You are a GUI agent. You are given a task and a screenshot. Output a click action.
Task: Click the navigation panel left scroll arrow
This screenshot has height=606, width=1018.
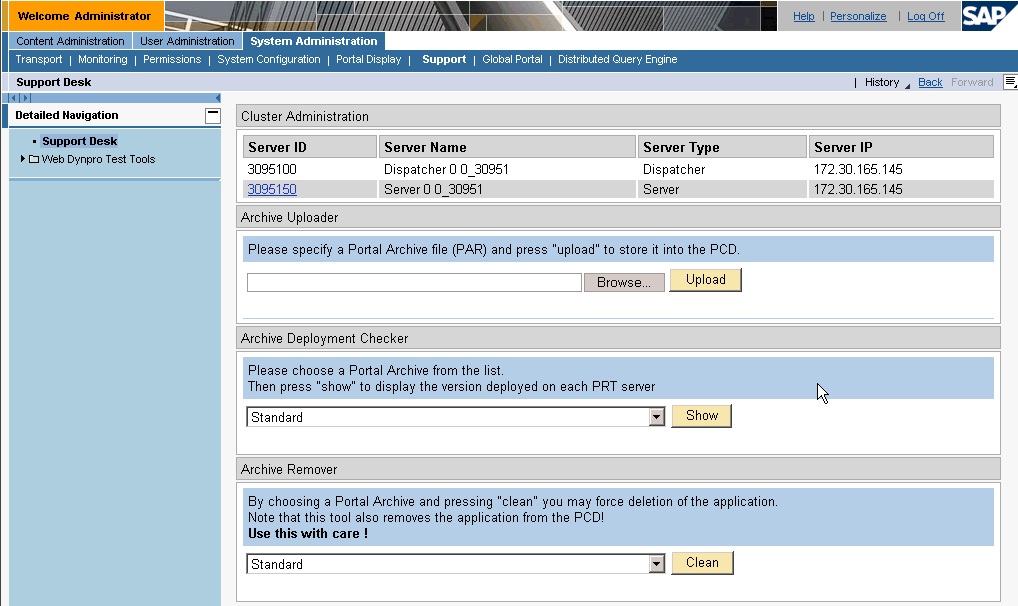[x=13, y=98]
